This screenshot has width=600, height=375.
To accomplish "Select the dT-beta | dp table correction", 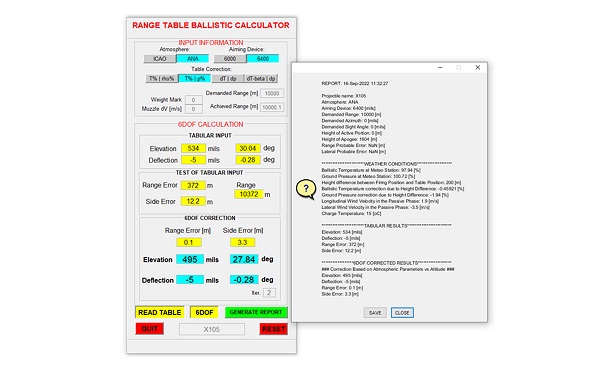I will (261, 78).
